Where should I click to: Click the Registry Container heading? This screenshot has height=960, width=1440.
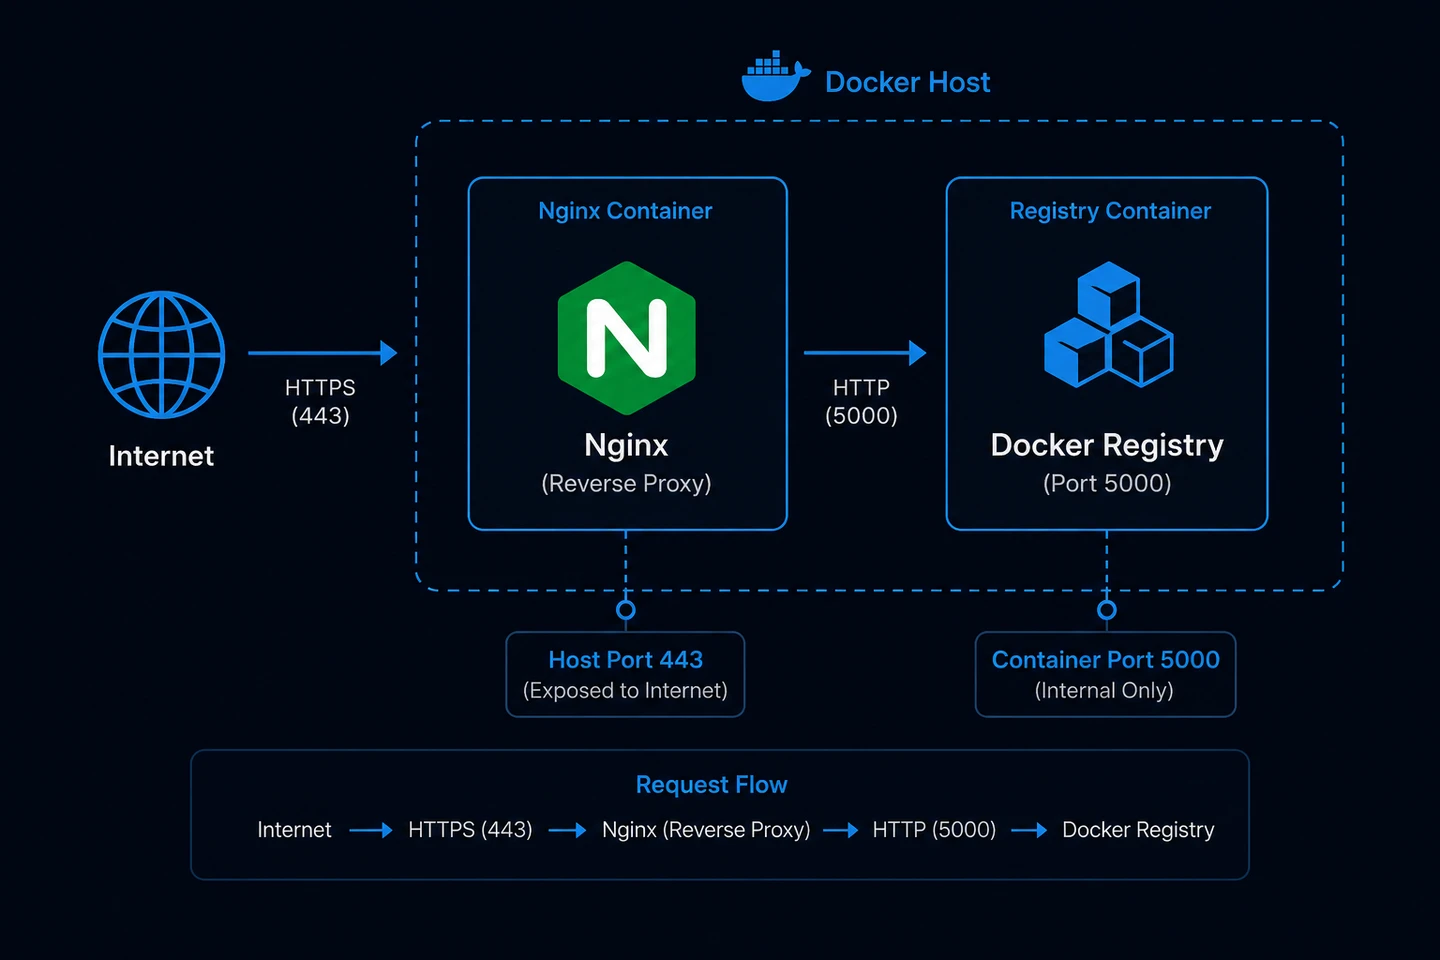pos(1110,211)
